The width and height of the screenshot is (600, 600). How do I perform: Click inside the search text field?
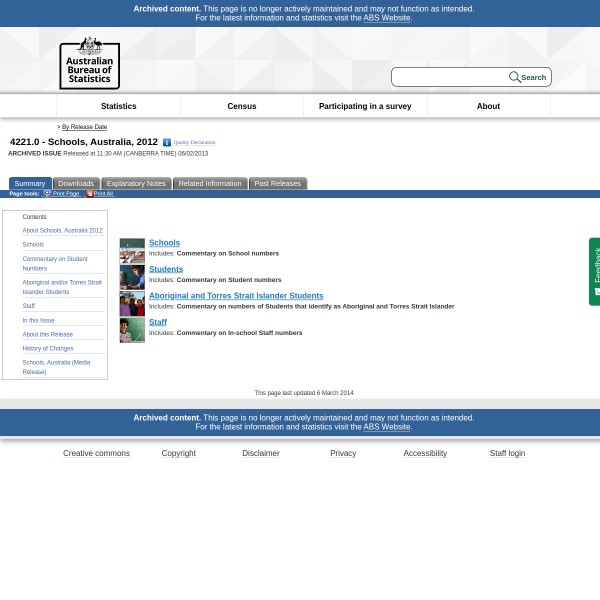[450, 77]
